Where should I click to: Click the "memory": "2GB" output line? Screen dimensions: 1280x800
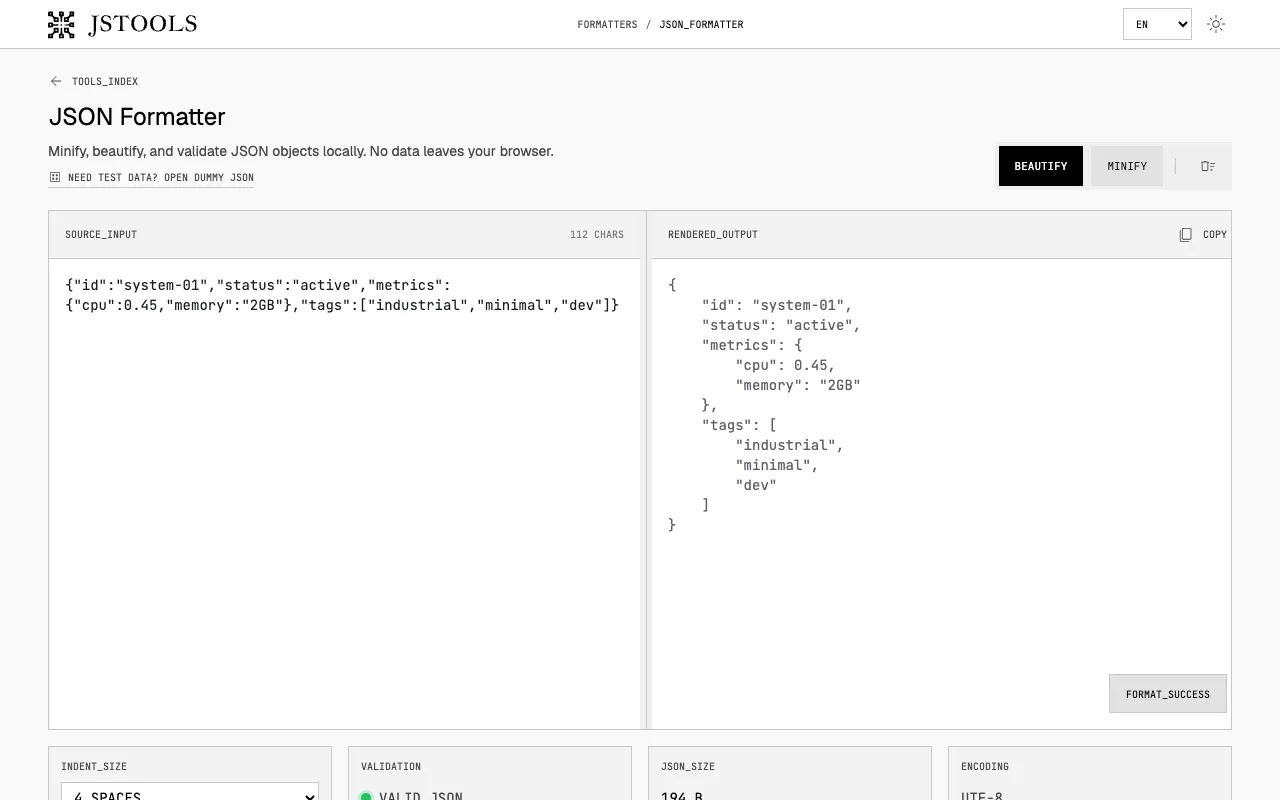[x=798, y=385]
